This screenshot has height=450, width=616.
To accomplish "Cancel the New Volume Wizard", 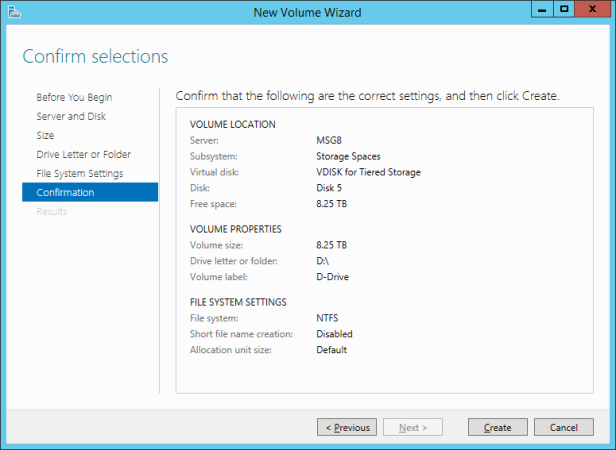I will pos(564,427).
